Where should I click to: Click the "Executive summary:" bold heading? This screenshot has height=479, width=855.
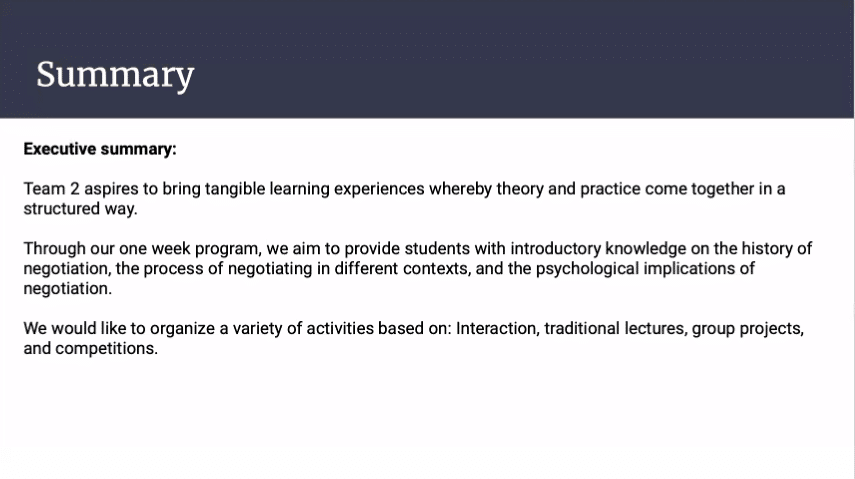100,149
